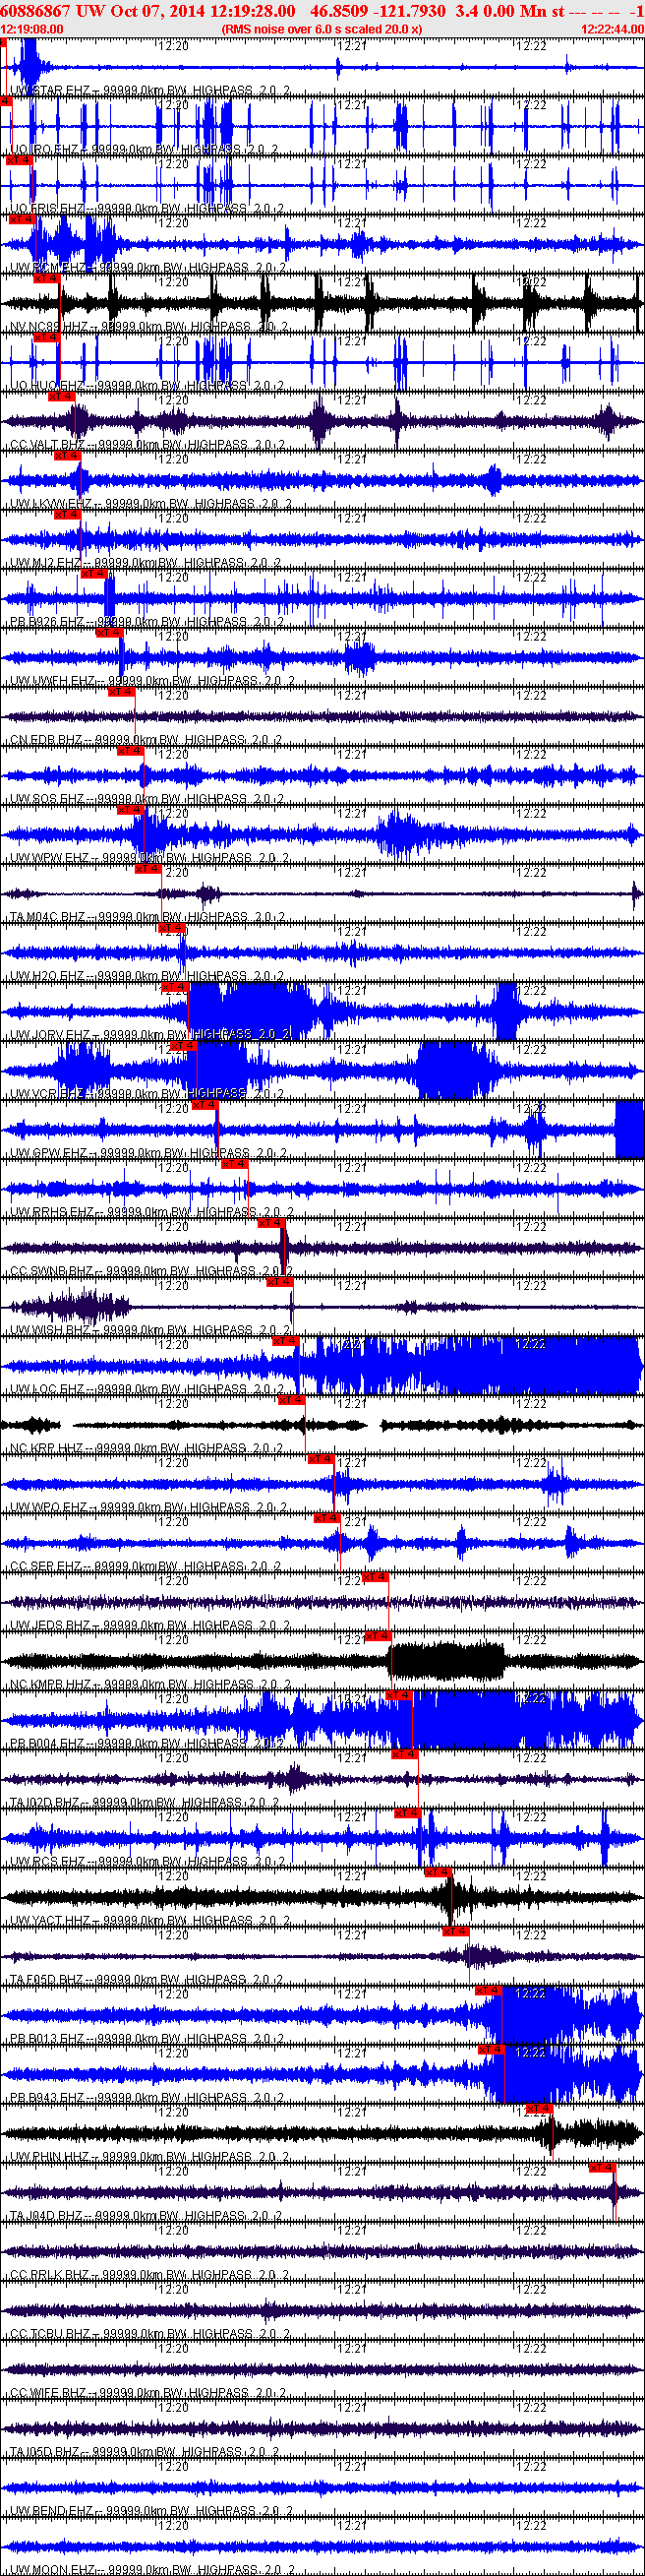Click the red xT pick flag in the UW YACT panel
This screenshot has width=645, height=2576.
click(438, 1872)
